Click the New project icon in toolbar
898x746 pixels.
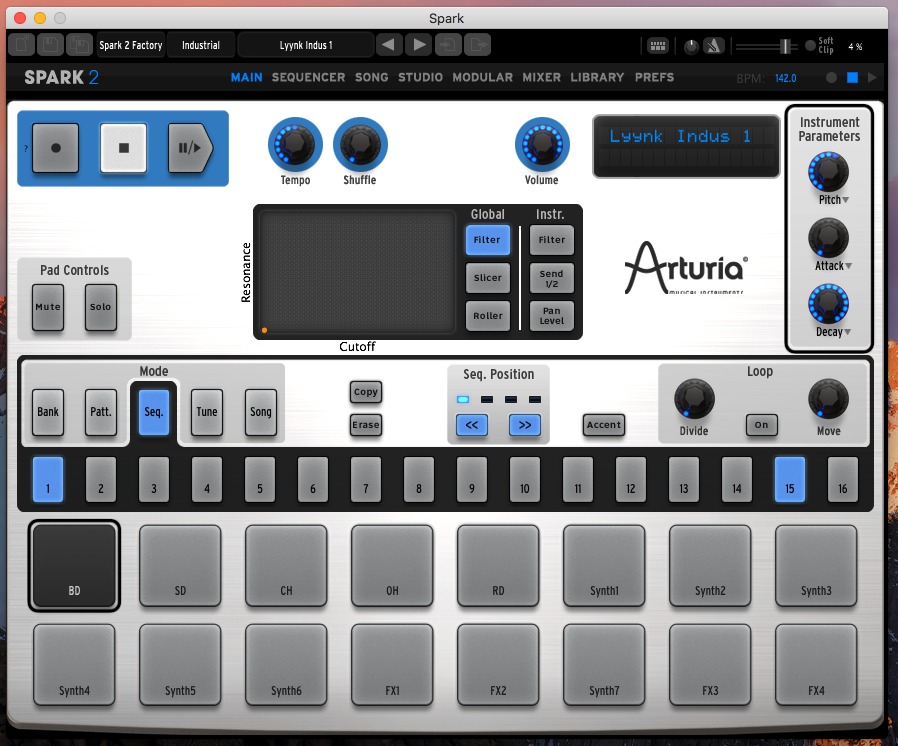point(22,45)
